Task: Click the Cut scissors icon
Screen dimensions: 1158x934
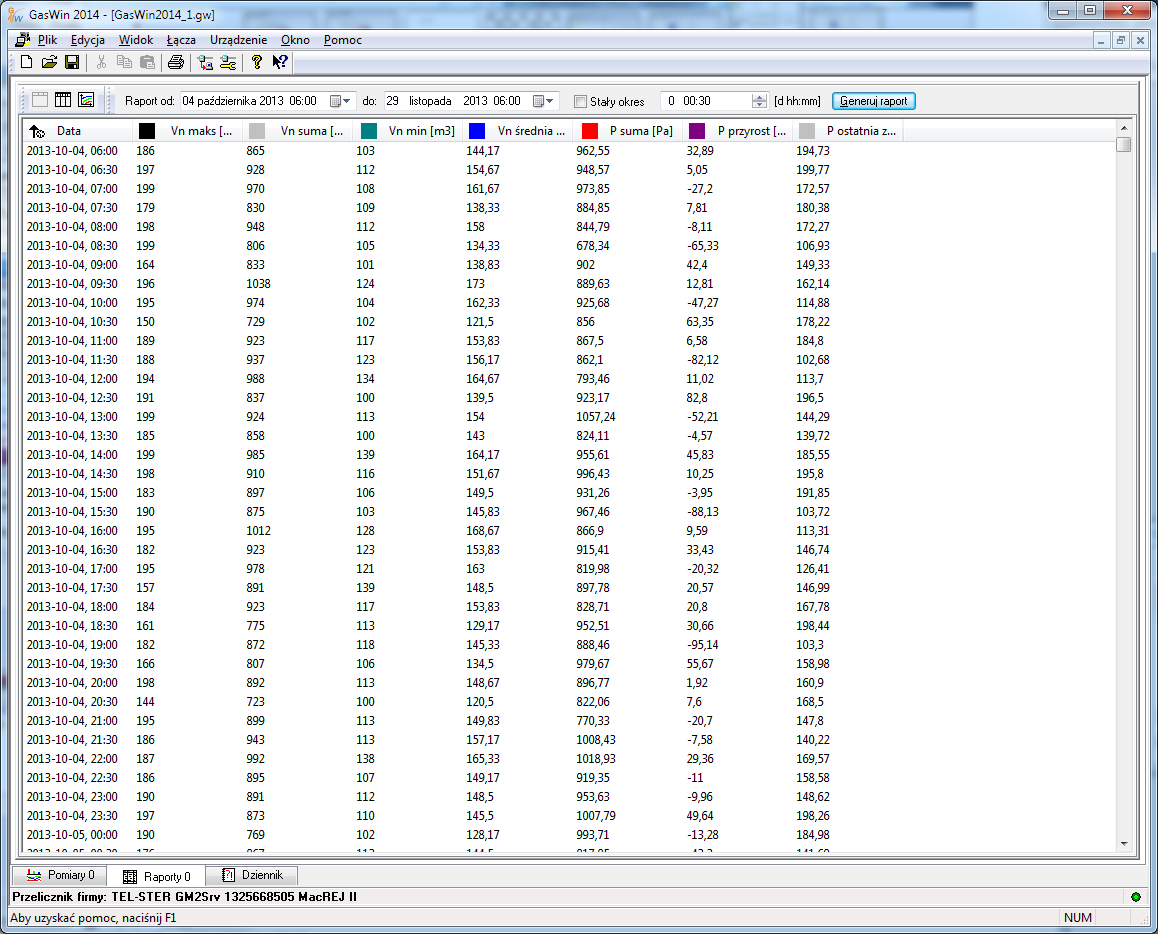Action: click(101, 63)
